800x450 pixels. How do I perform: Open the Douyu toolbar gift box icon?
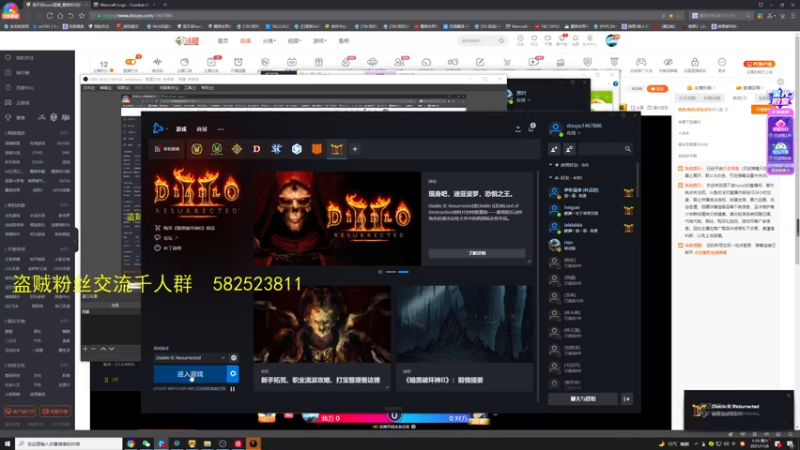pos(318,62)
